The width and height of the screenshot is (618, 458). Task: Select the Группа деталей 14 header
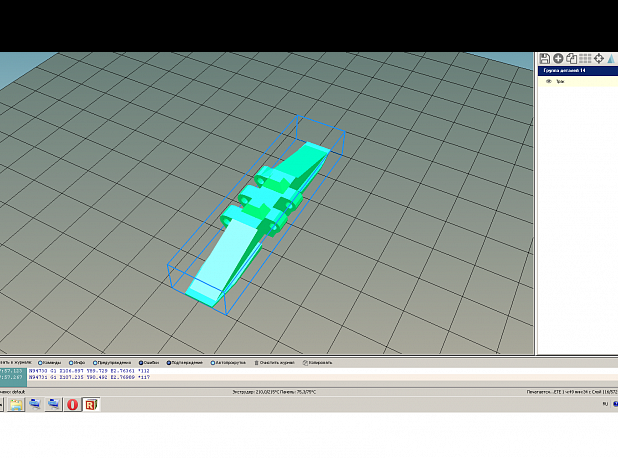[578, 71]
